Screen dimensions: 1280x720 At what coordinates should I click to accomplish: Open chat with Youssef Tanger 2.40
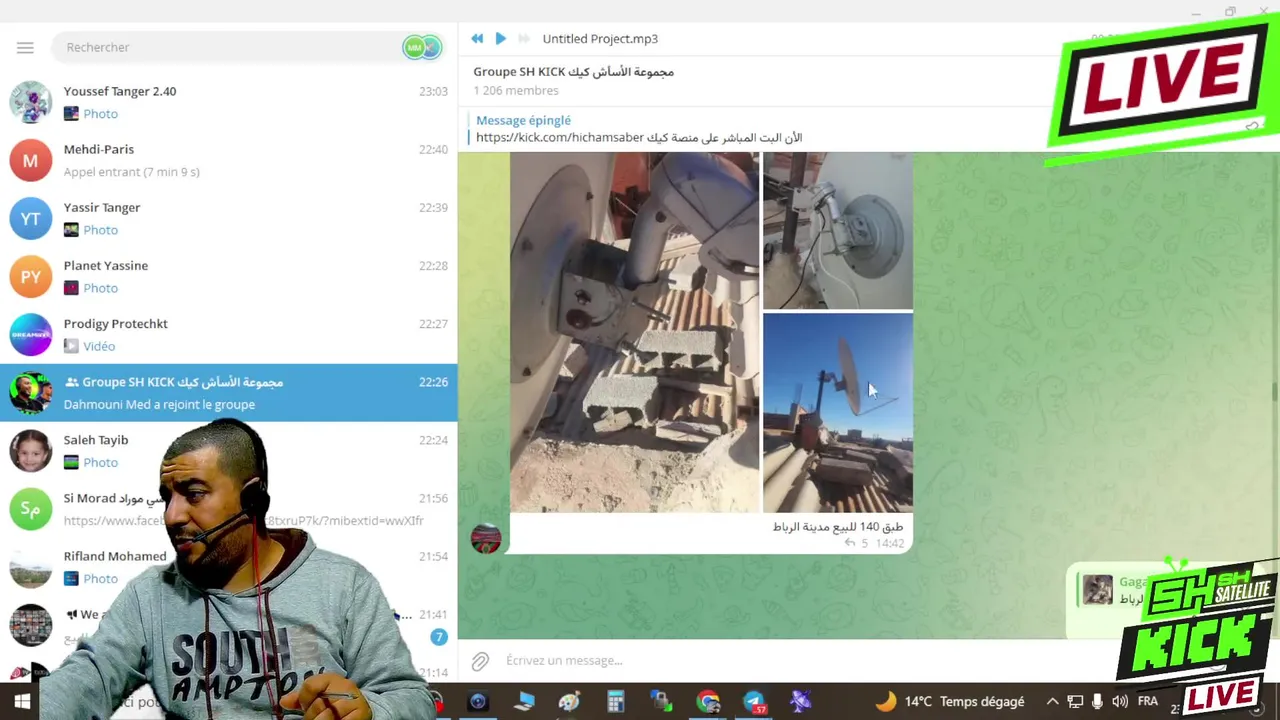(x=229, y=102)
